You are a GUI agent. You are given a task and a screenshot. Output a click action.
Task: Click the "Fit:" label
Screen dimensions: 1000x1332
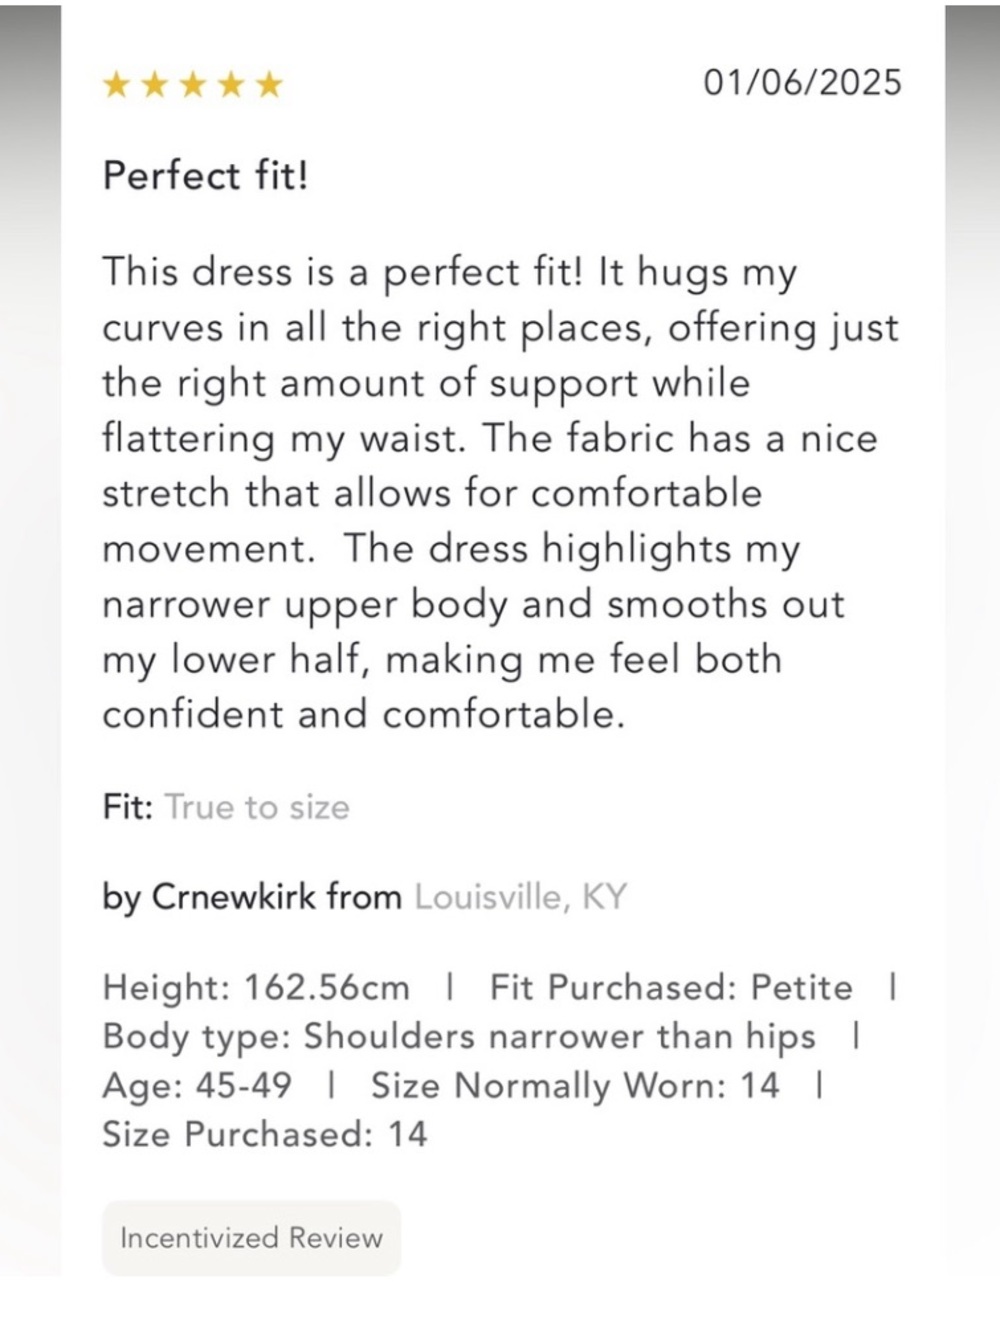point(127,807)
